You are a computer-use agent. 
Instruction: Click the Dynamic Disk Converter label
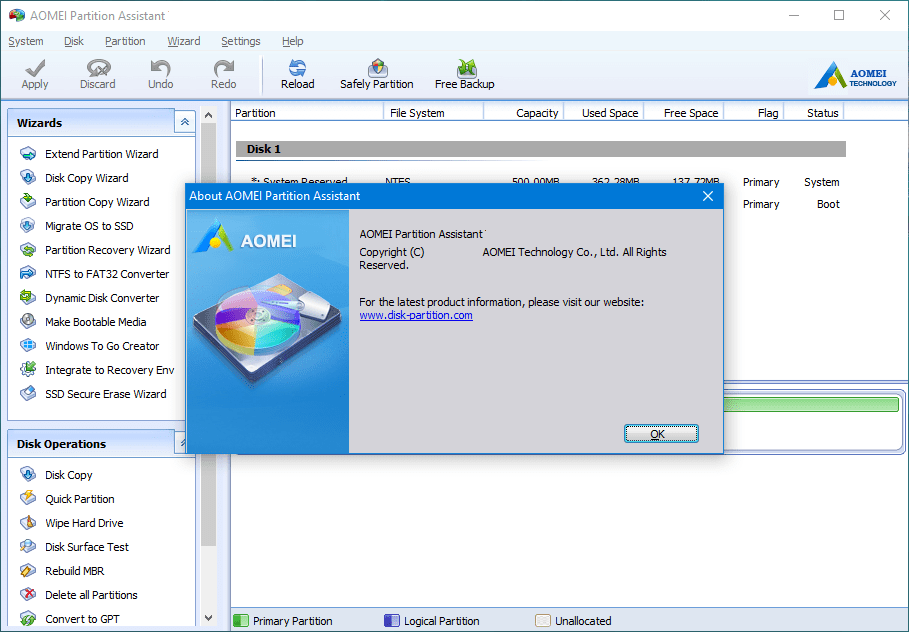[x=102, y=297]
